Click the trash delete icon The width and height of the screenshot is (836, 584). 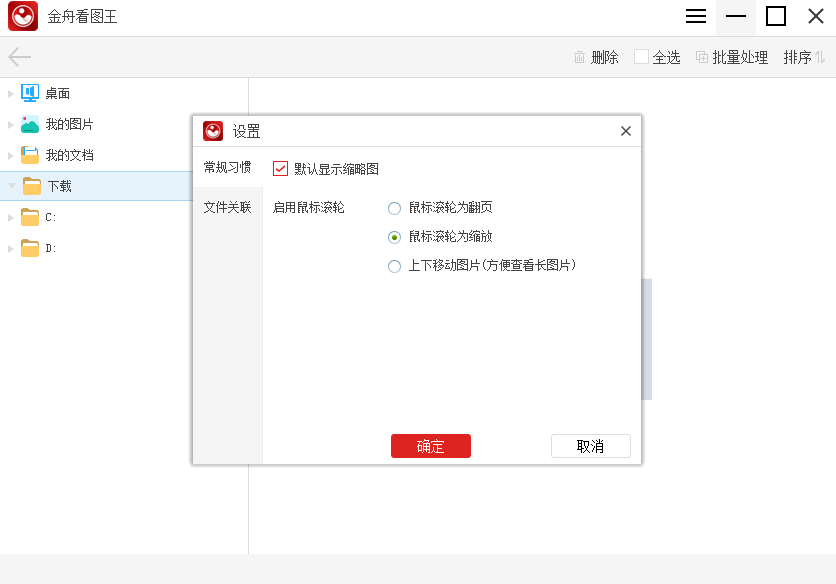579,57
